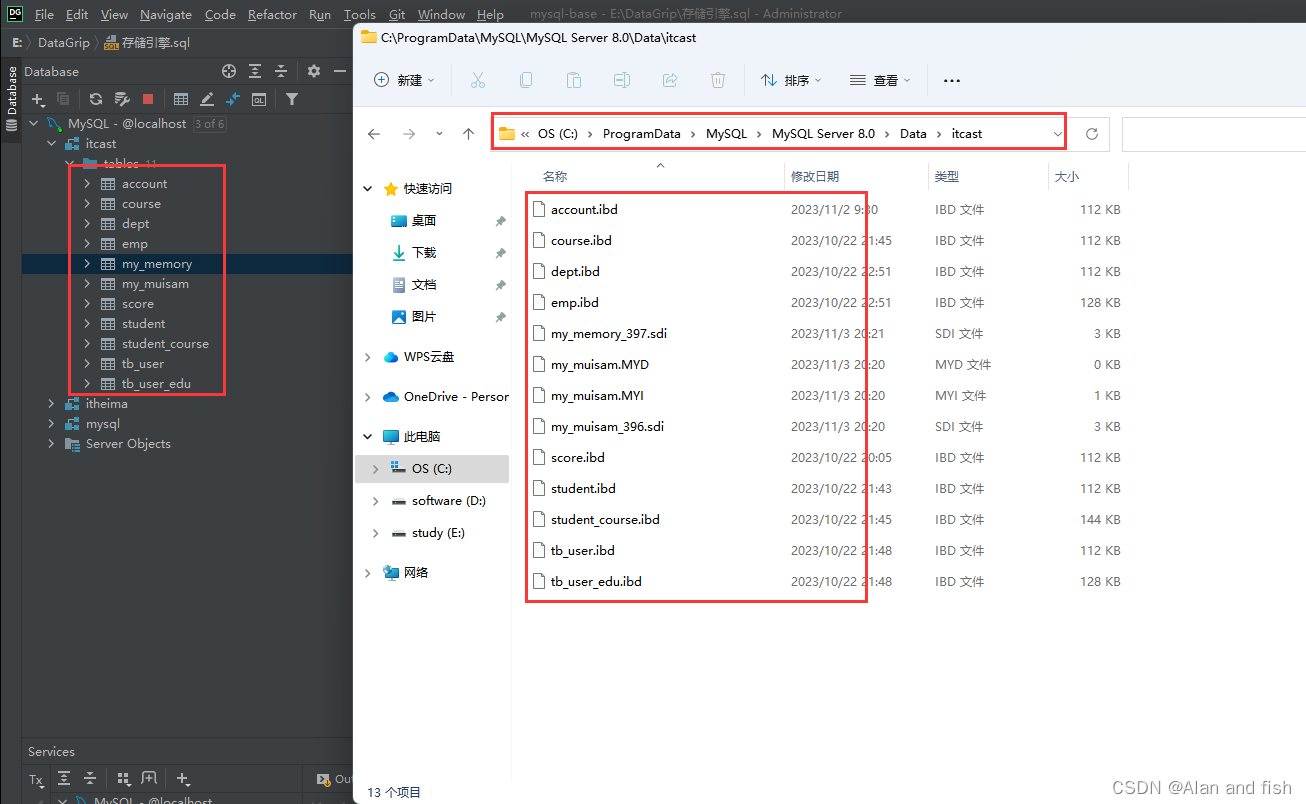The width and height of the screenshot is (1306, 804).
Task: Open the 新建 (New) dropdown in Explorer
Action: [405, 80]
